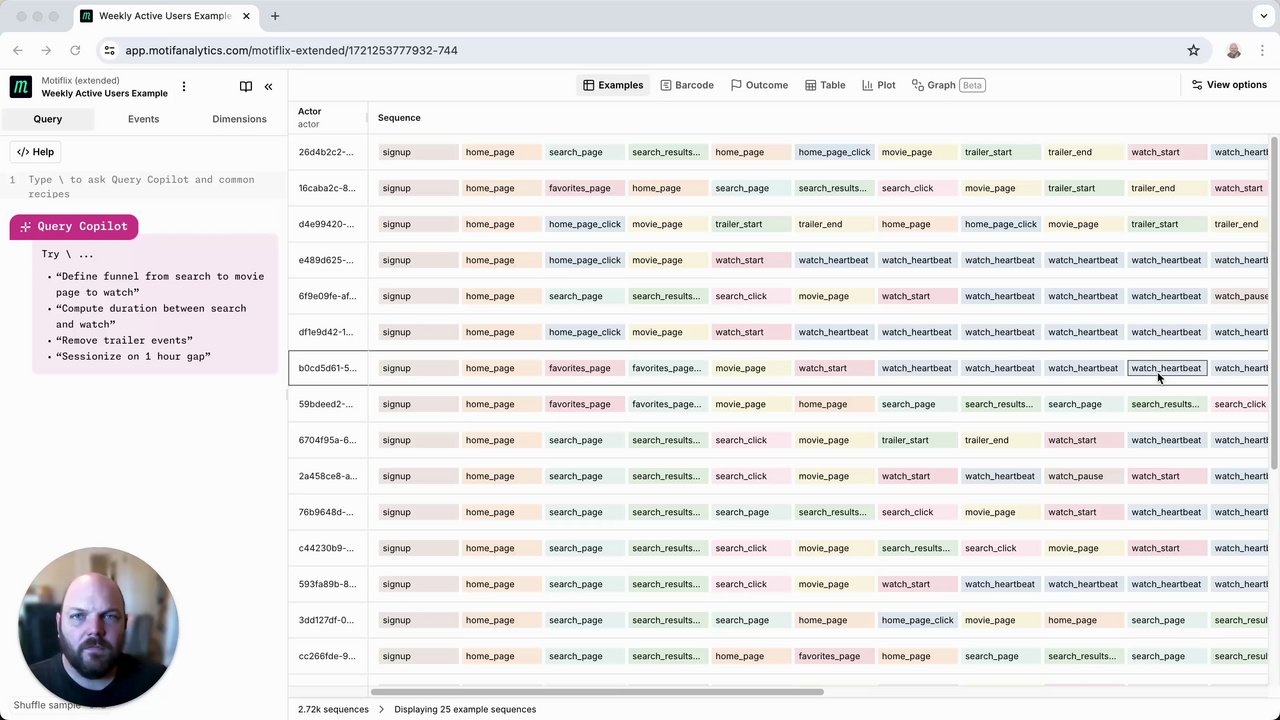View site information for this URL
The image size is (1280, 720).
click(x=109, y=50)
